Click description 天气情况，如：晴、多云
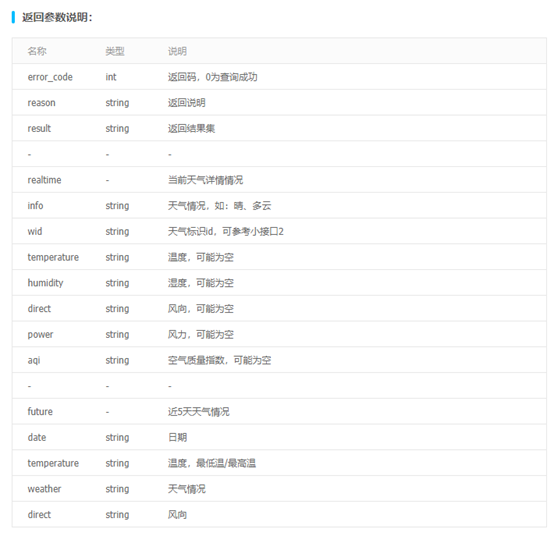Screen dimensions: 554x536 coord(219,206)
